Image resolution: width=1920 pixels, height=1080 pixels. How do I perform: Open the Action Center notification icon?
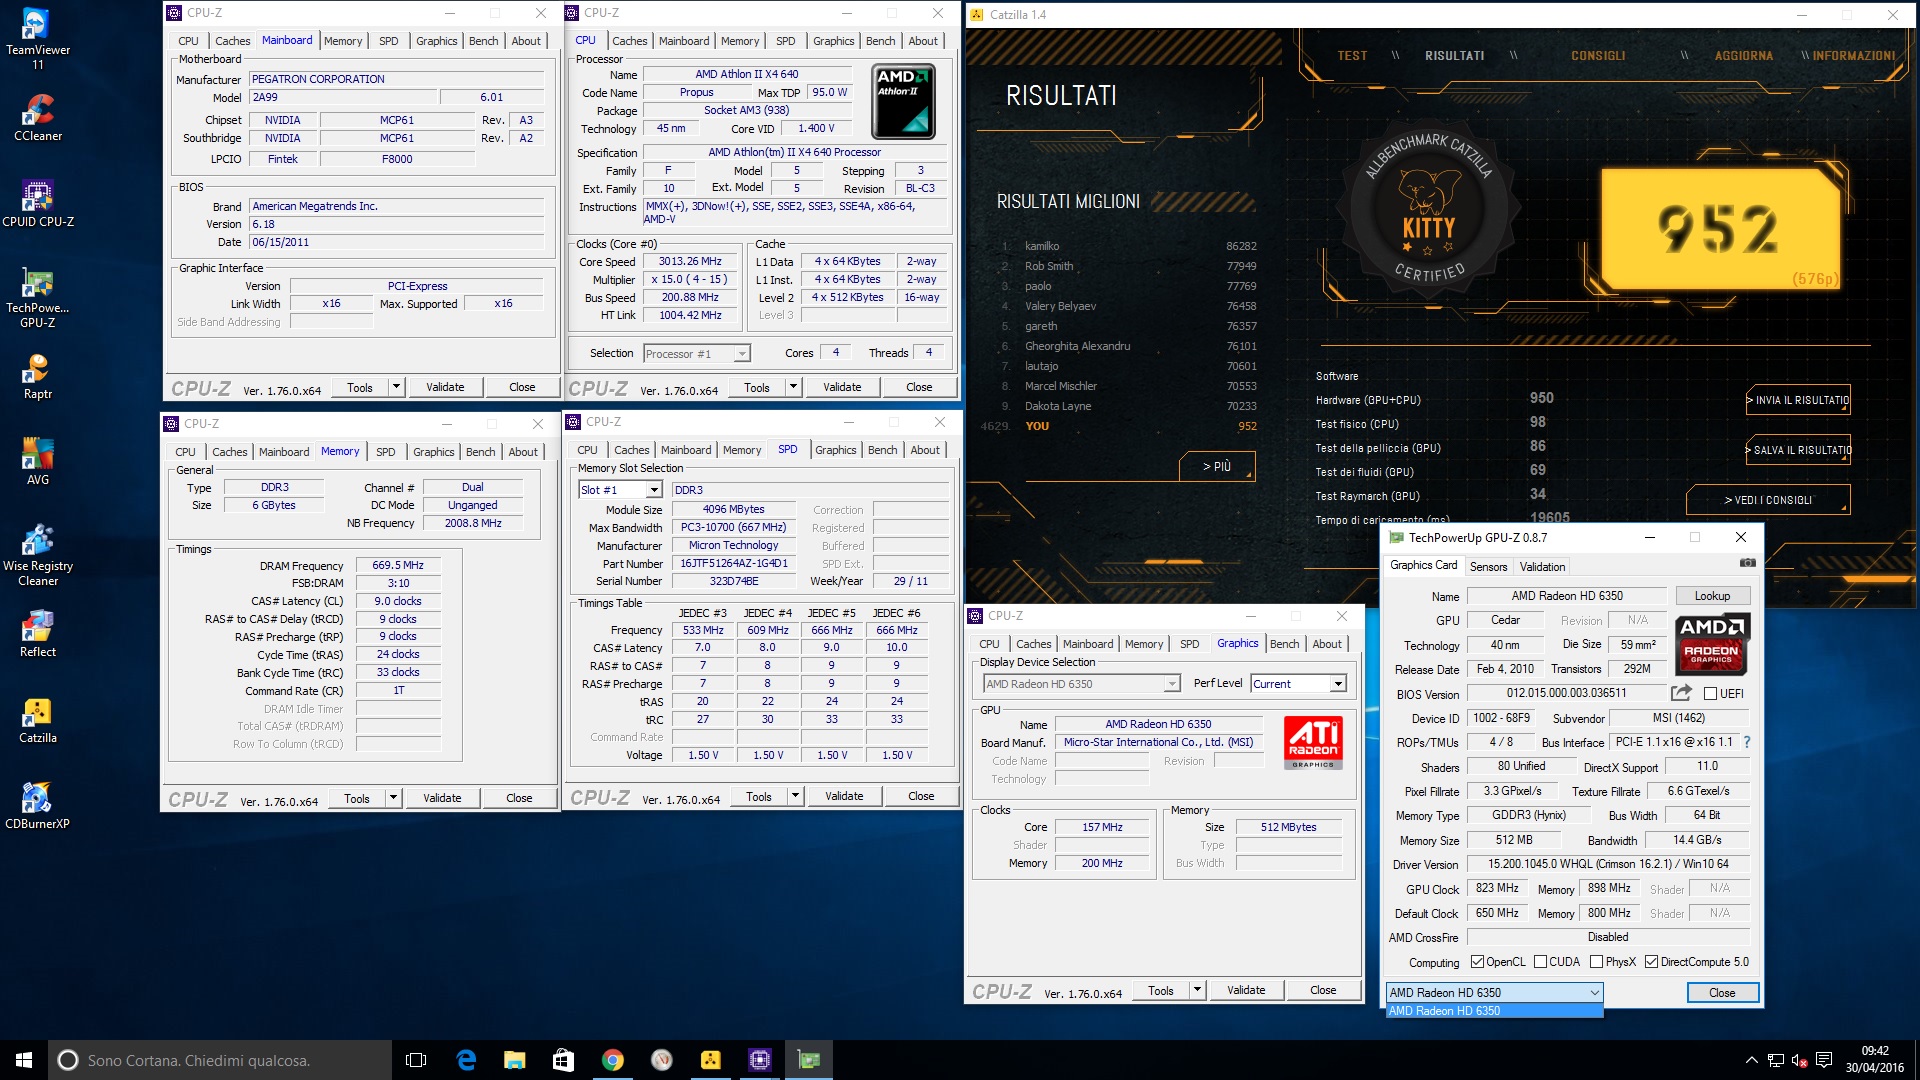click(1823, 1060)
